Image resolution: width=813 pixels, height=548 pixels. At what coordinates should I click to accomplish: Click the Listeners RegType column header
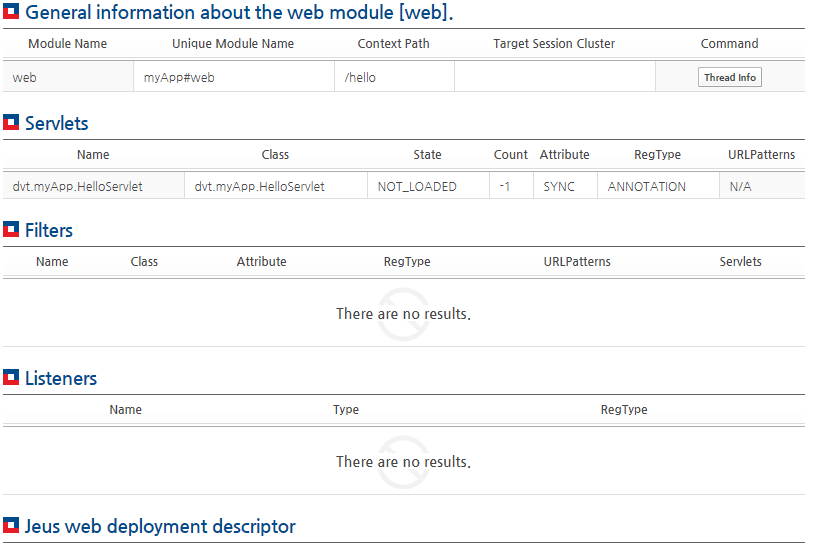coord(624,410)
